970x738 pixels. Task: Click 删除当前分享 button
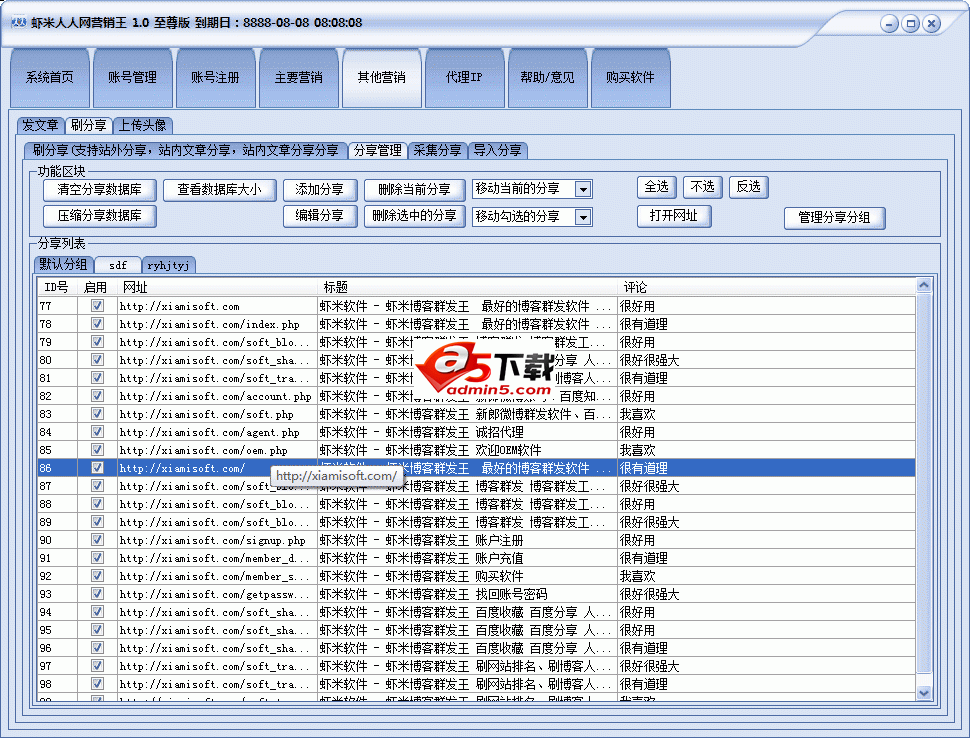[414, 189]
